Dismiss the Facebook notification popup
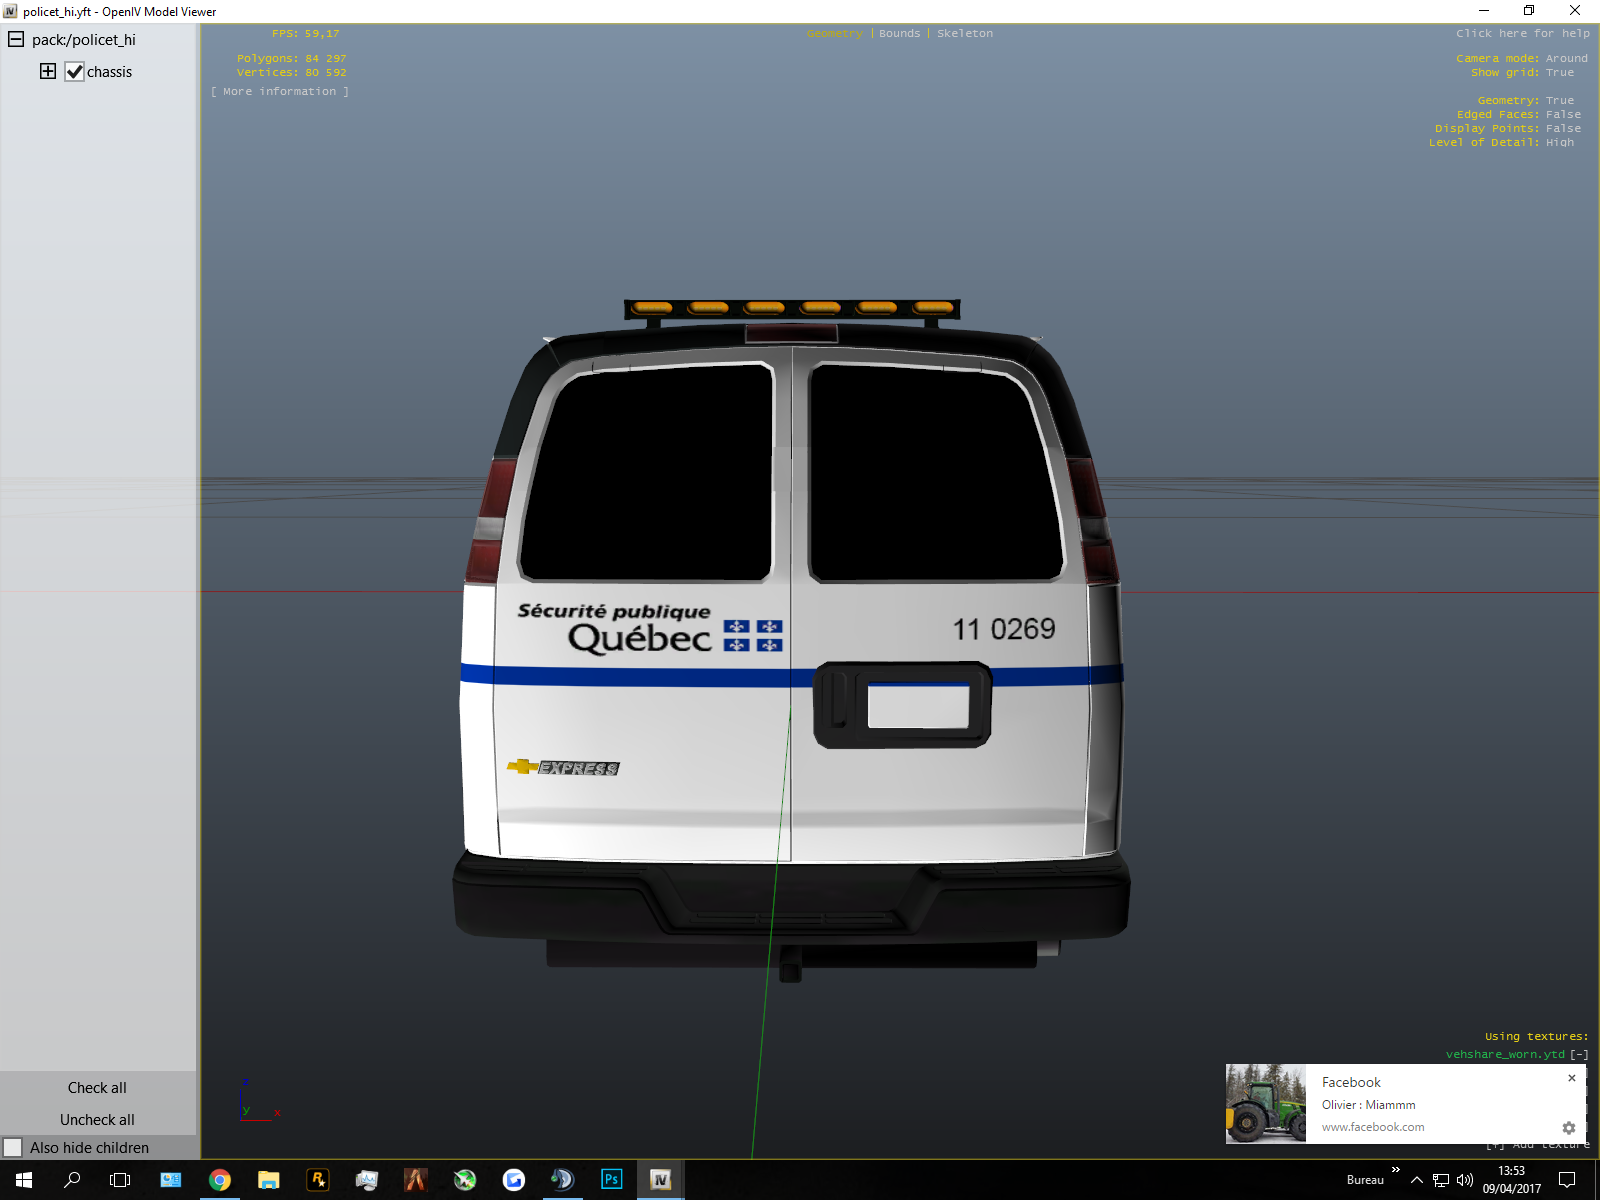Image resolution: width=1600 pixels, height=1200 pixels. coord(1572,1078)
